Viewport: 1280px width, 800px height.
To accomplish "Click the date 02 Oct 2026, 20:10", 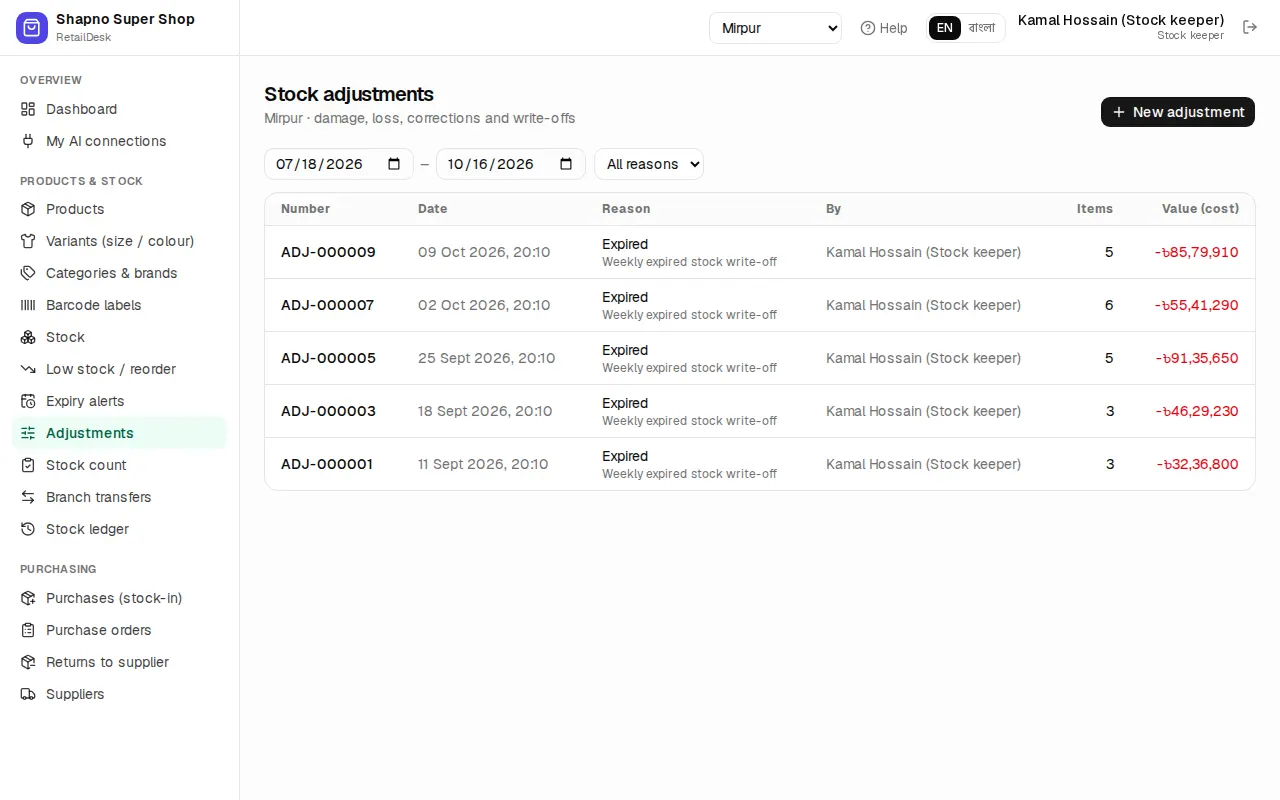I will [484, 305].
